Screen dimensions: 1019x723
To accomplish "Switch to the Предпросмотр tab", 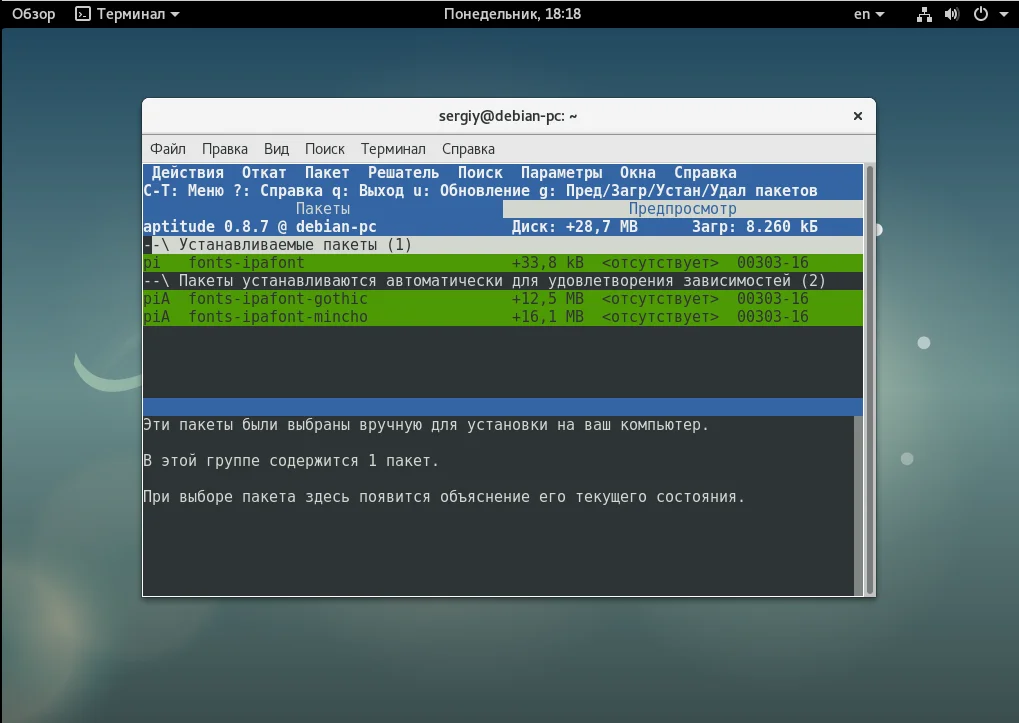I will tap(682, 209).
